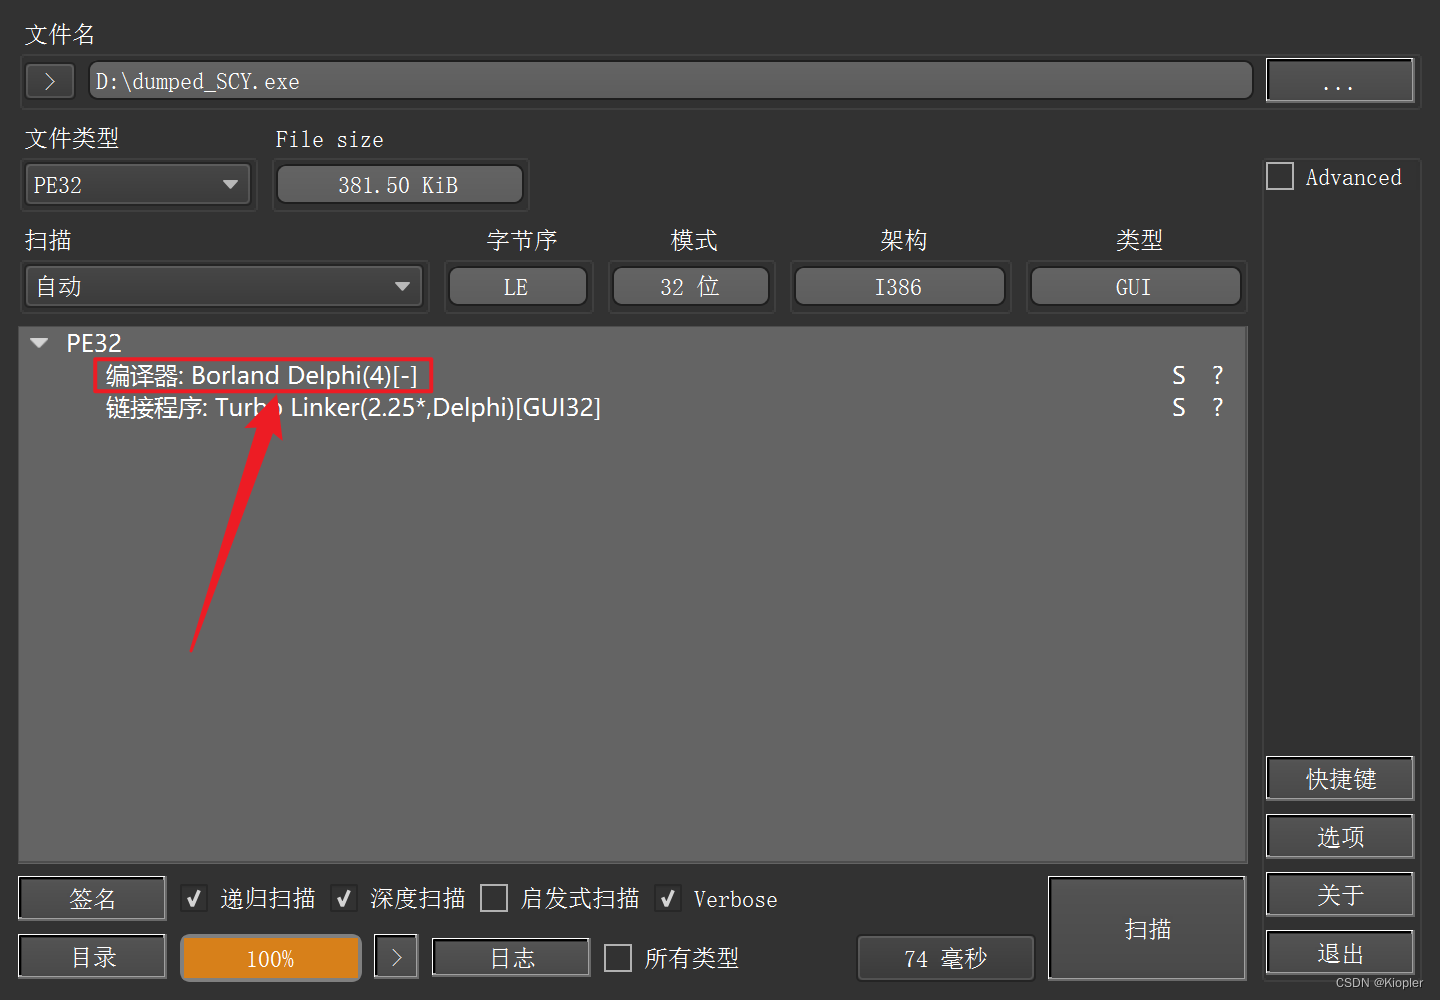The image size is (1440, 1000).
Task: Open the PE32 file type dropdown
Action: 137,185
